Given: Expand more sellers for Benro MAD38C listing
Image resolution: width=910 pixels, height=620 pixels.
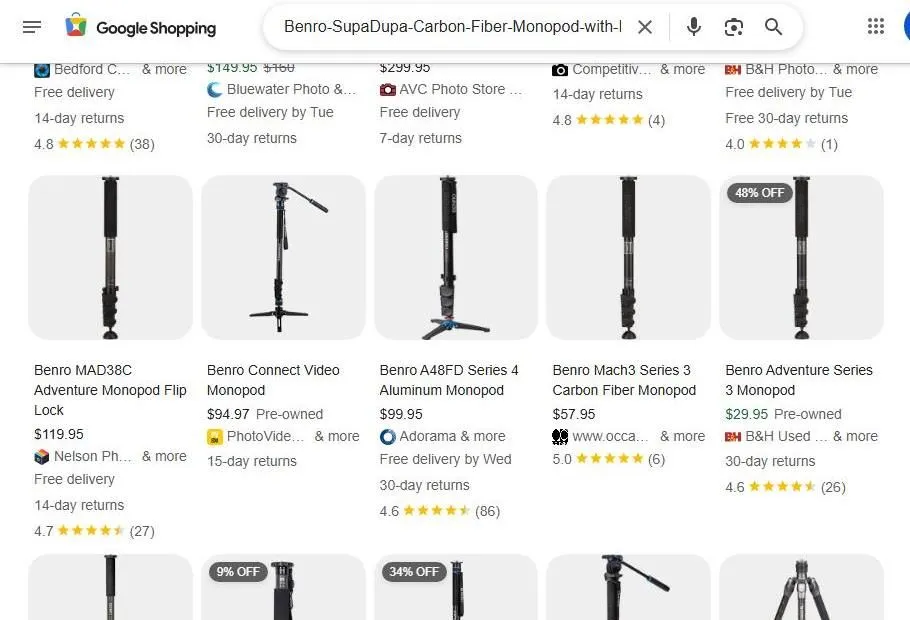Looking at the screenshot, I should click(164, 456).
